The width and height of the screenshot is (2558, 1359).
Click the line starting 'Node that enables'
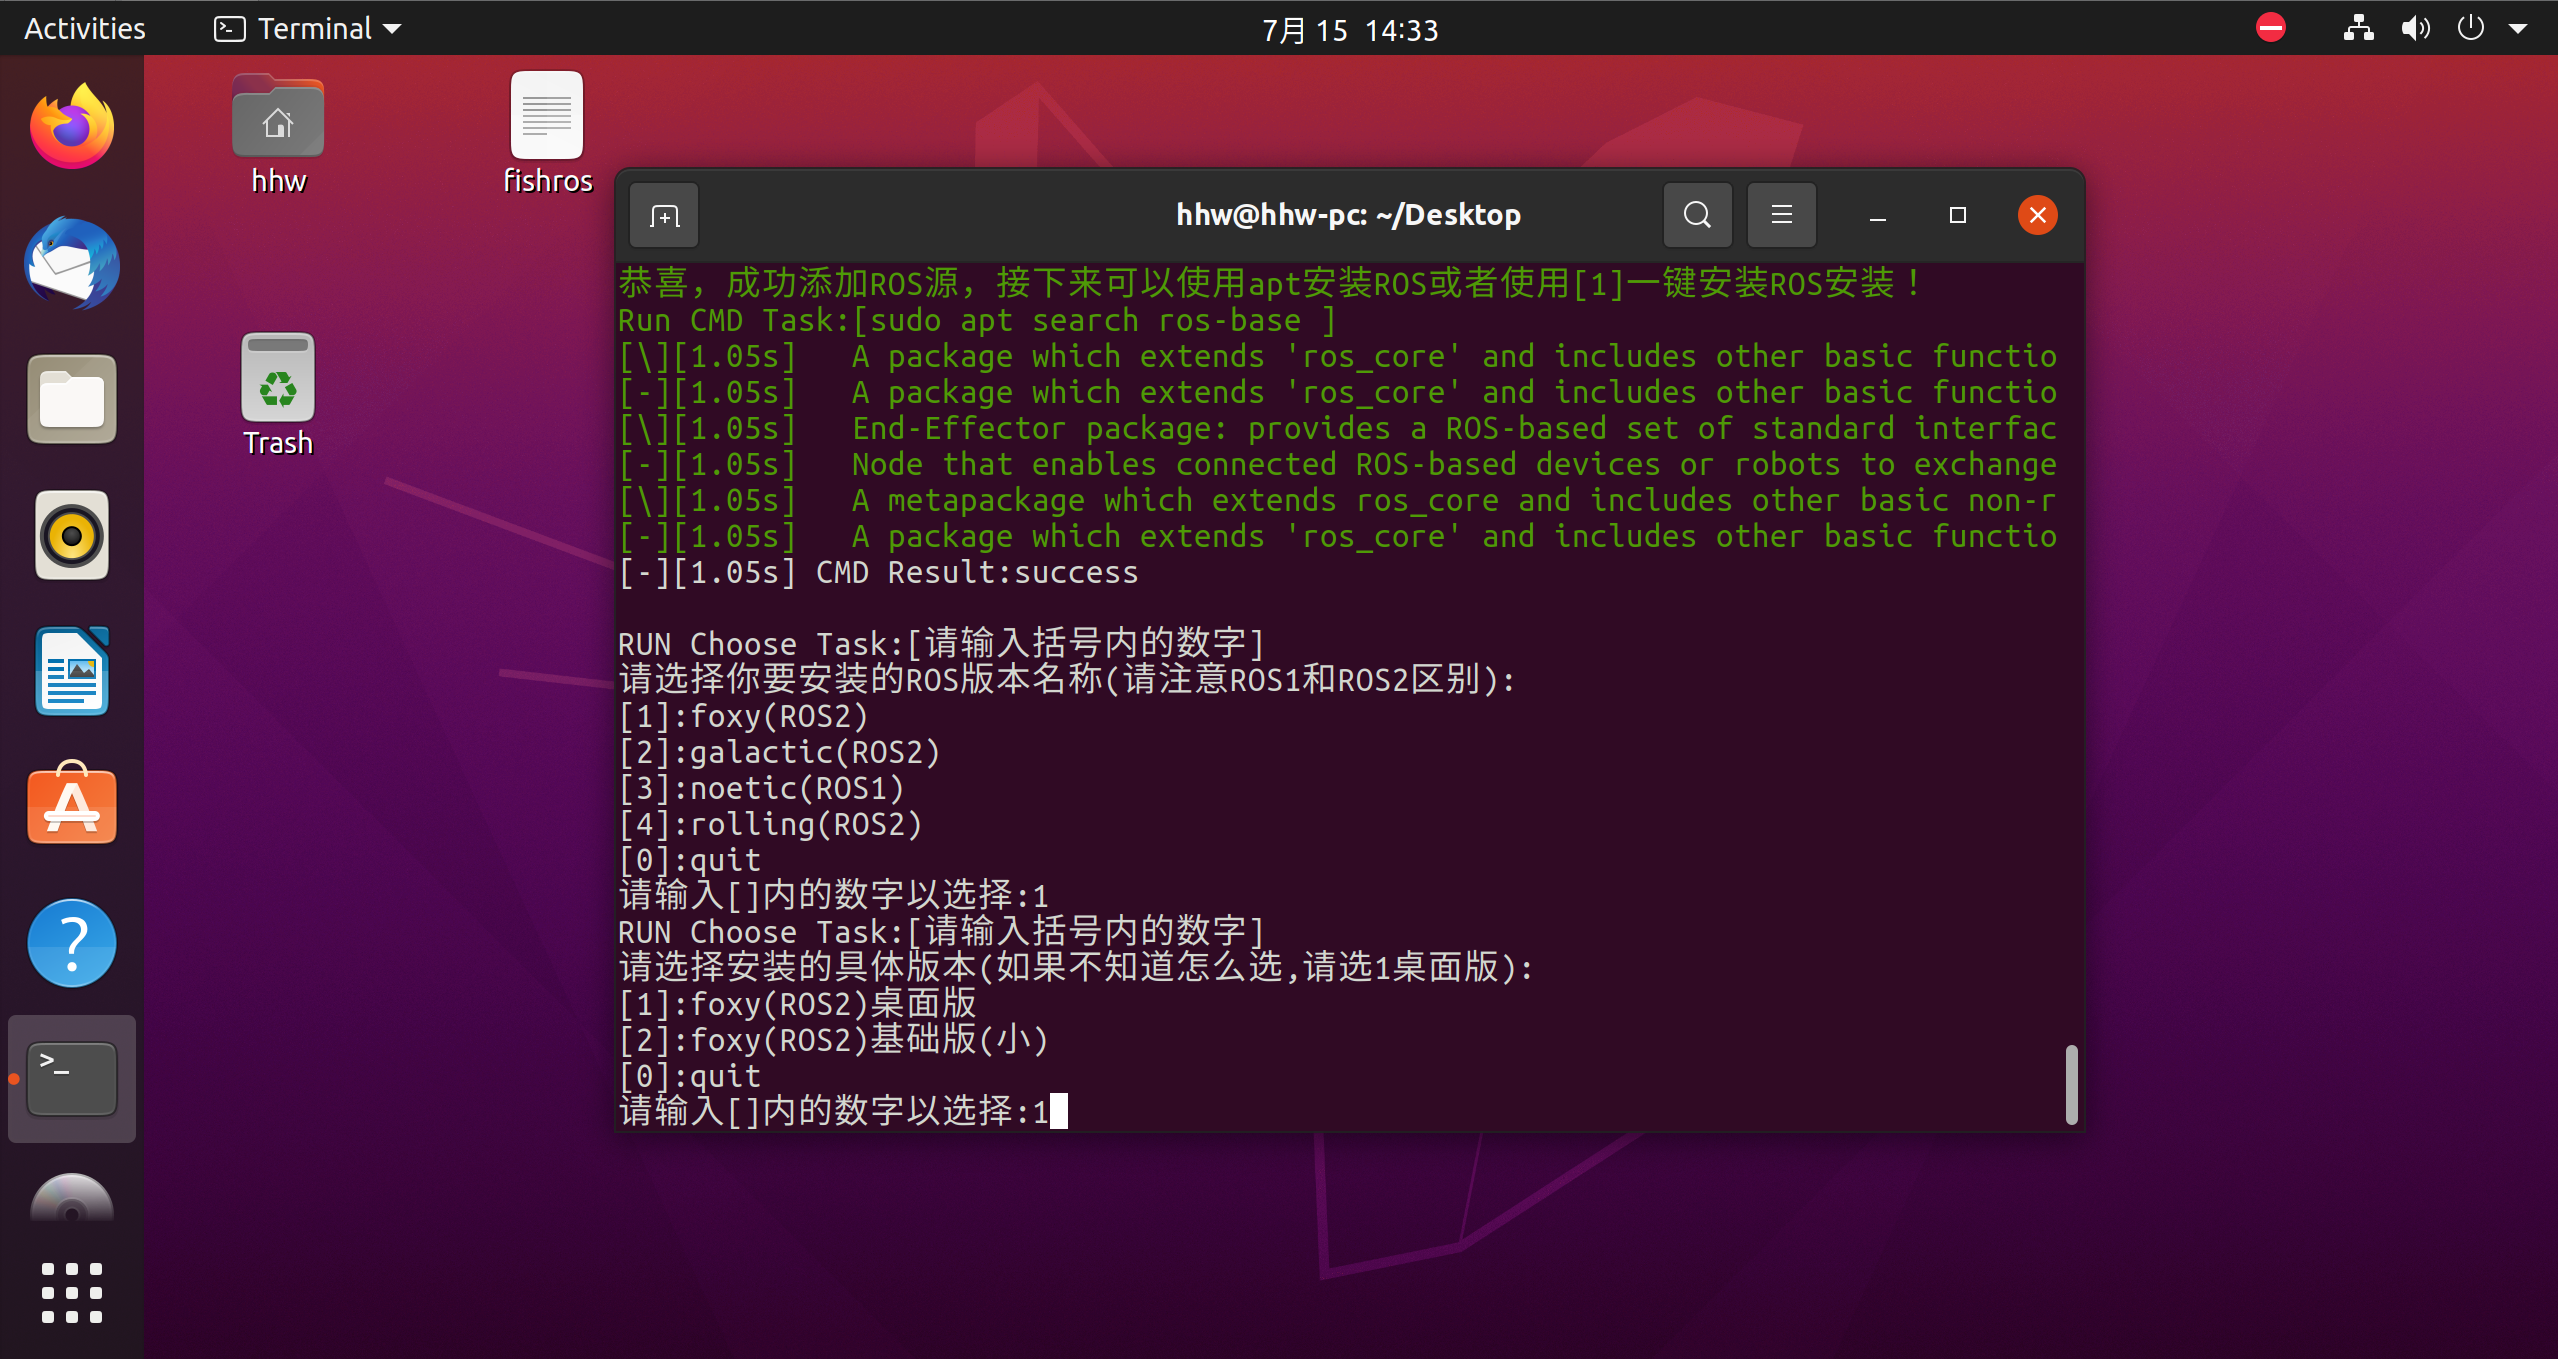[1337, 464]
